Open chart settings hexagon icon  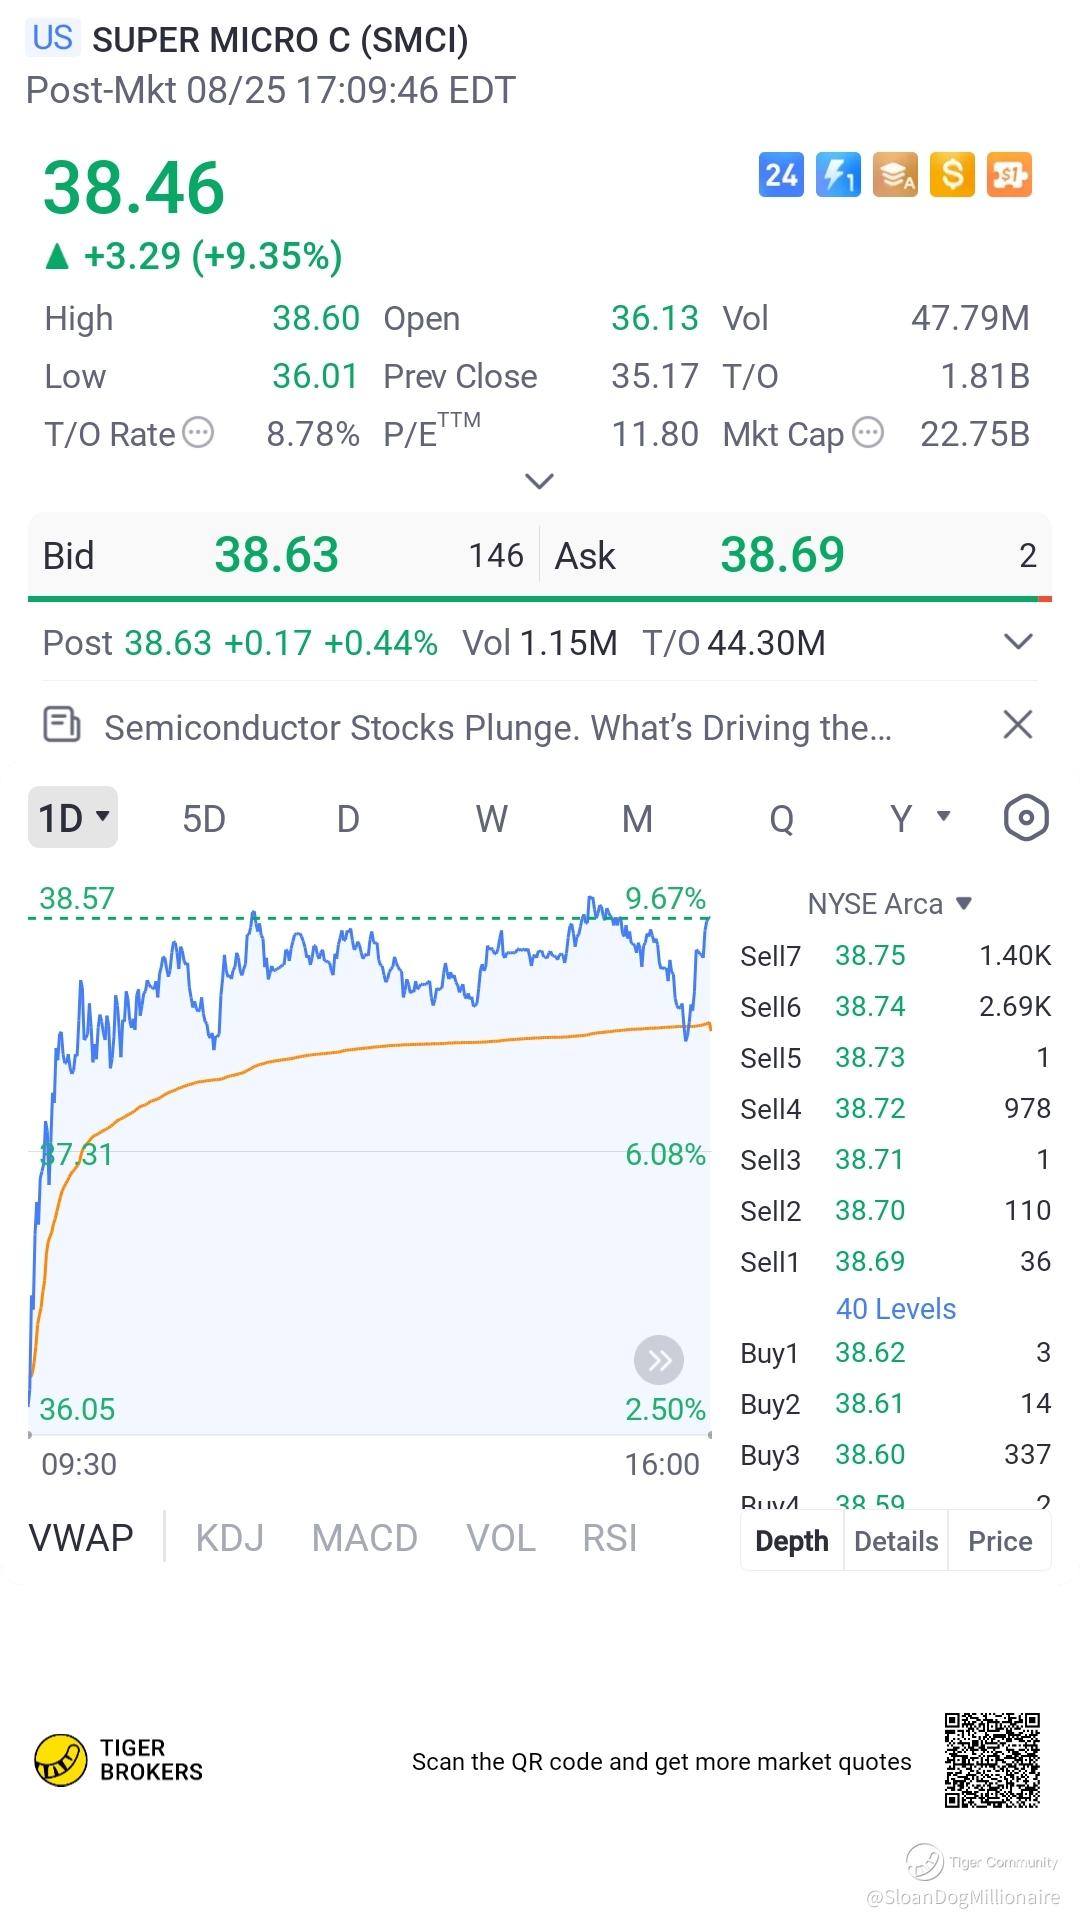tap(1026, 818)
